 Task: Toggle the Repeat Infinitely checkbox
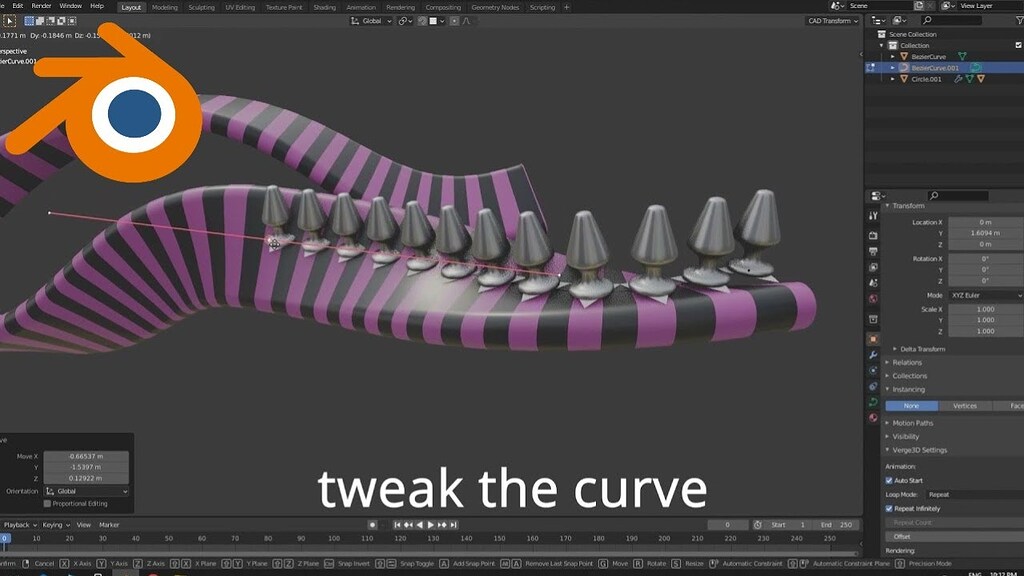[889, 509]
